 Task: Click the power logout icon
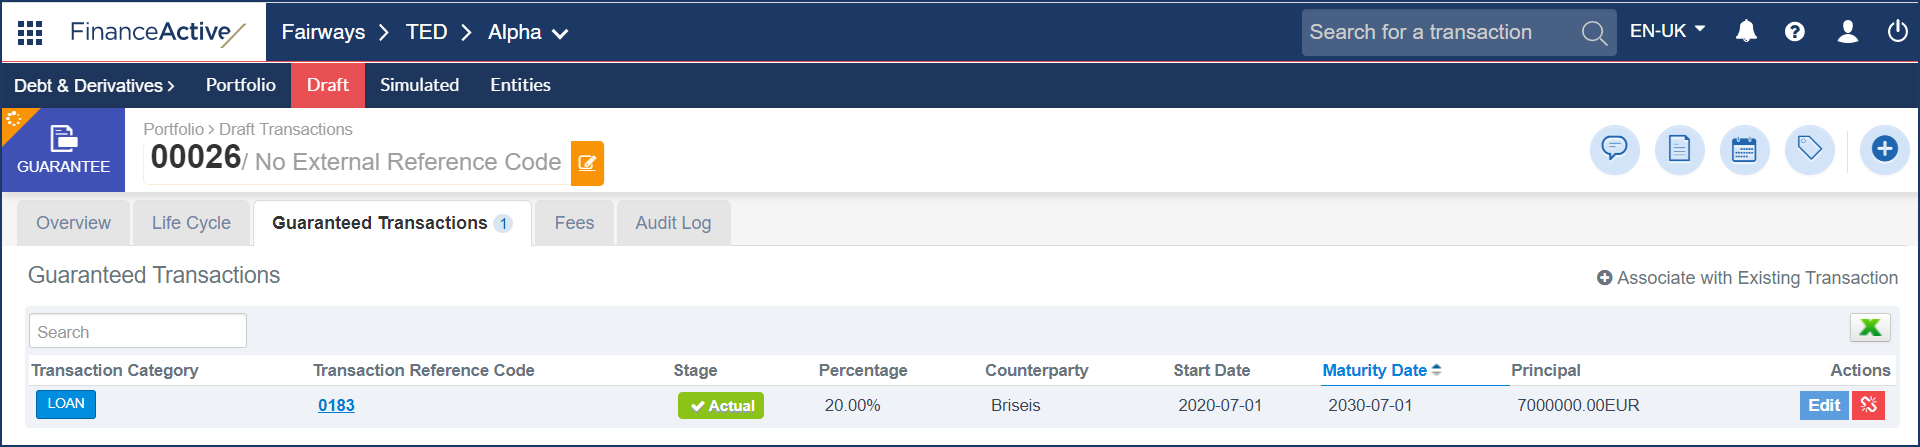(x=1897, y=32)
